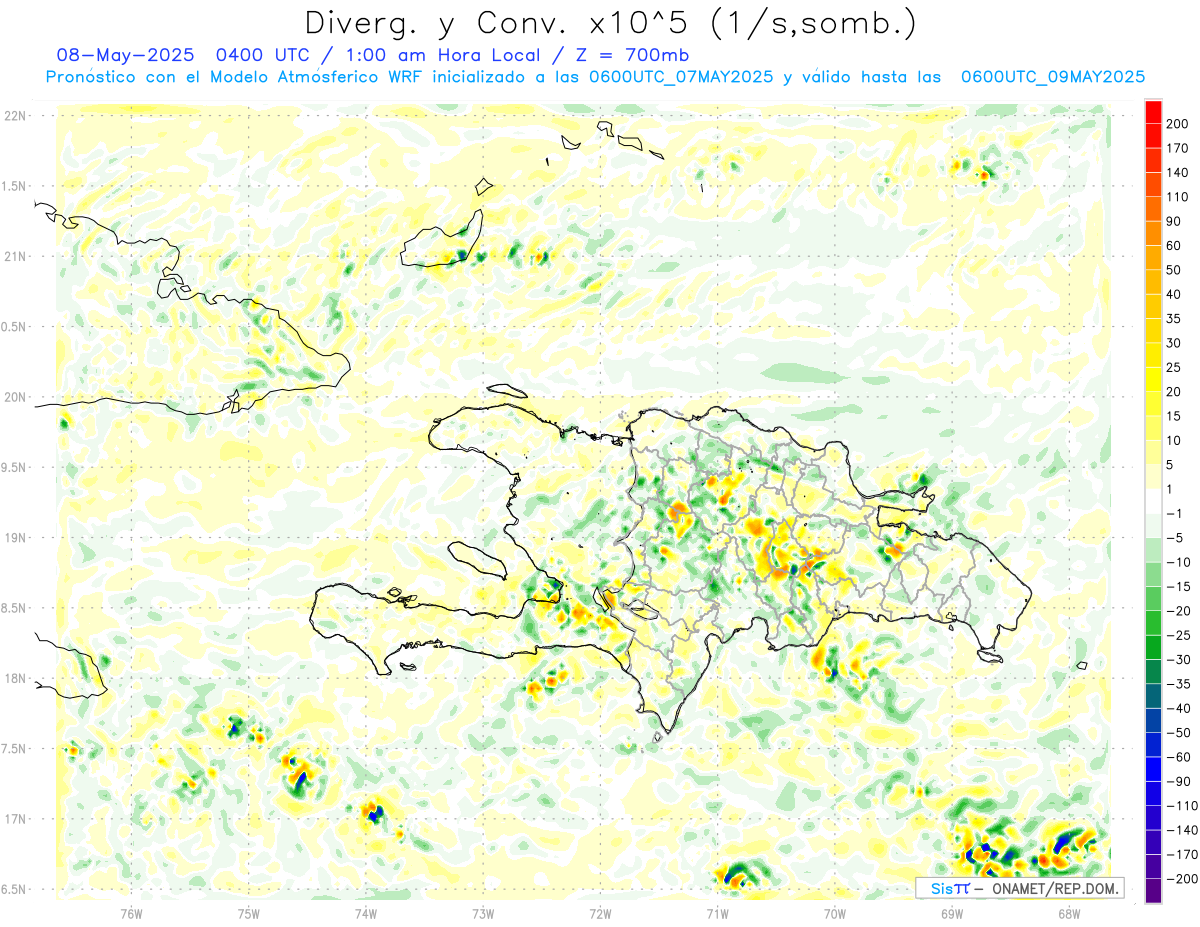1200x927 pixels.
Task: Select the '21N' latitude label
Action: coord(14,257)
